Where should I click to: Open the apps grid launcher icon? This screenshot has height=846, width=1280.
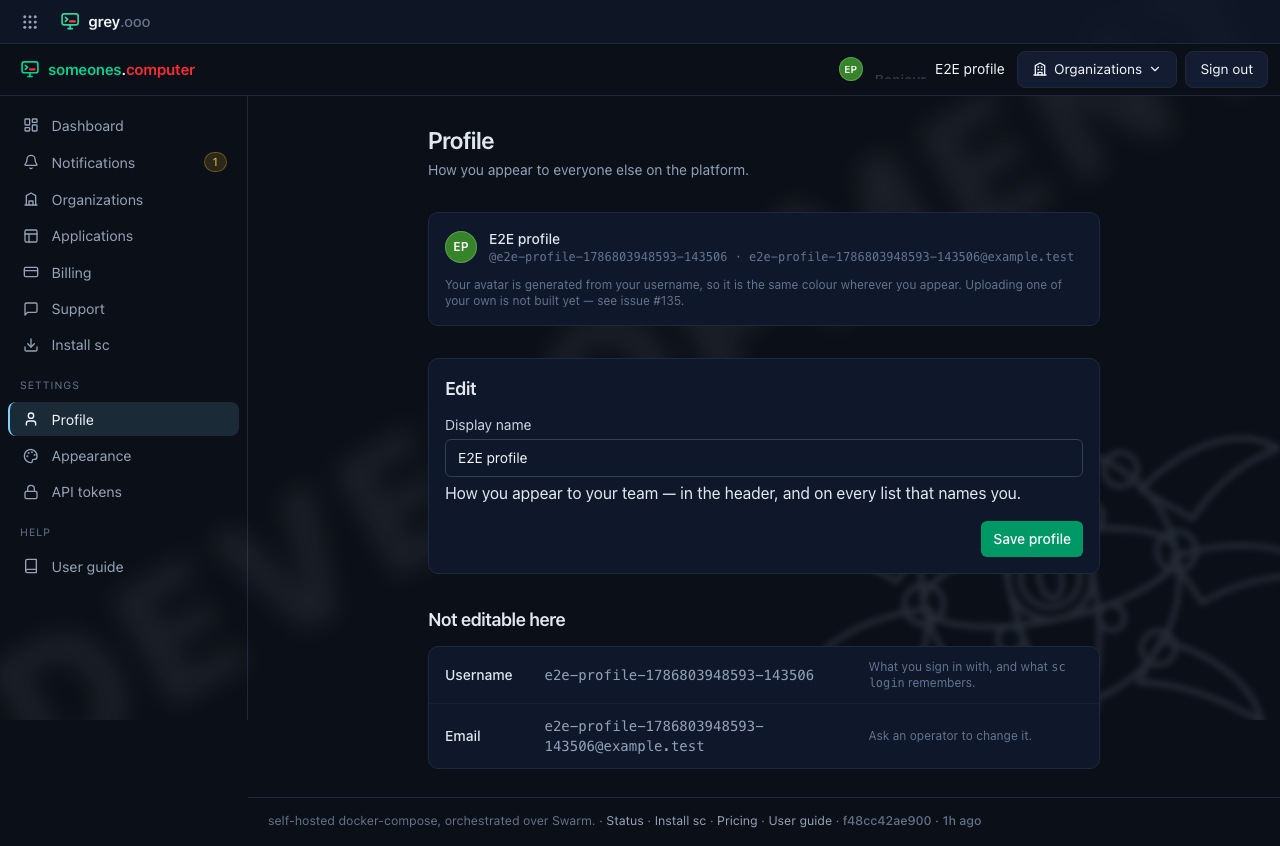click(30, 21)
